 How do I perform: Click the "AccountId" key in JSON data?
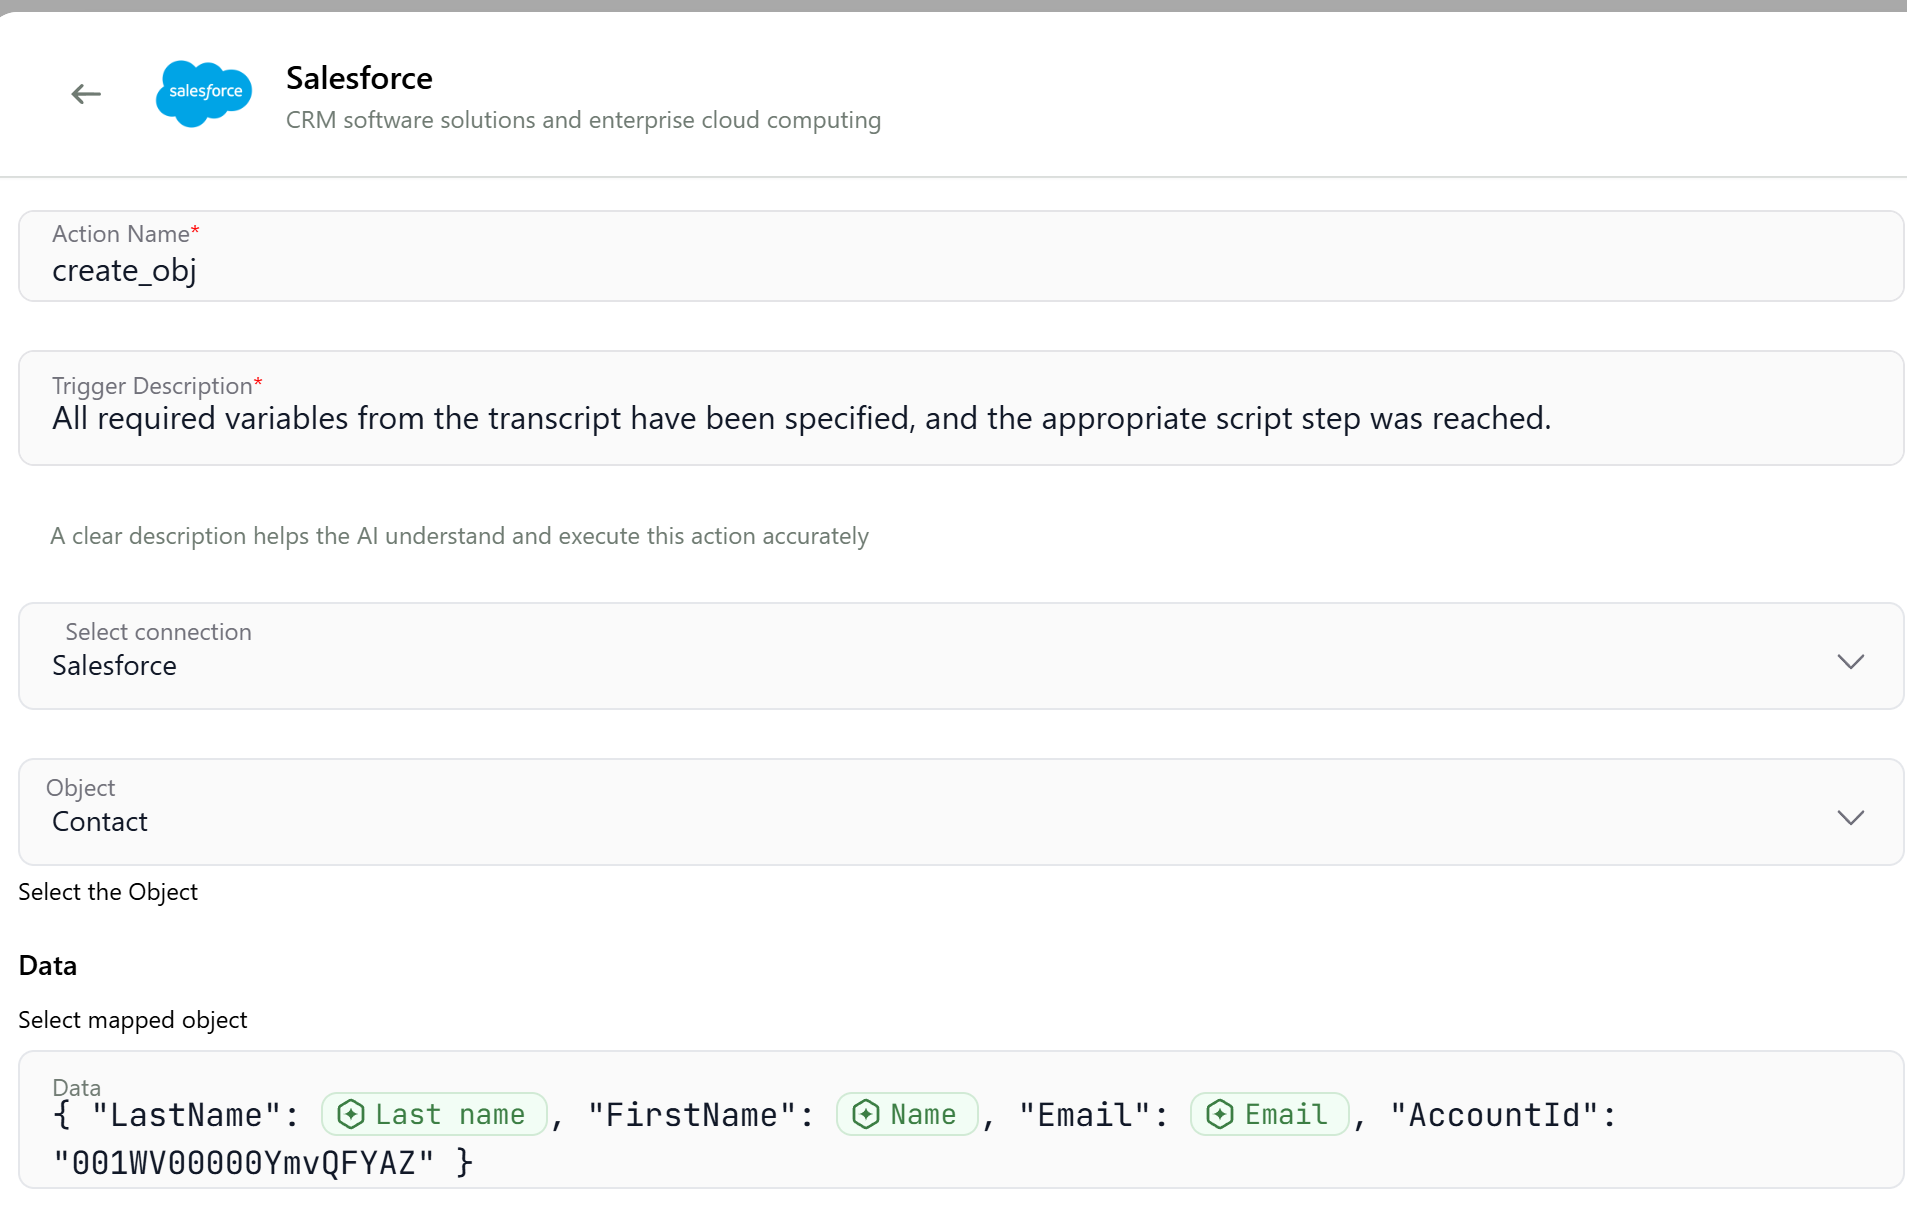[x=1494, y=1115]
